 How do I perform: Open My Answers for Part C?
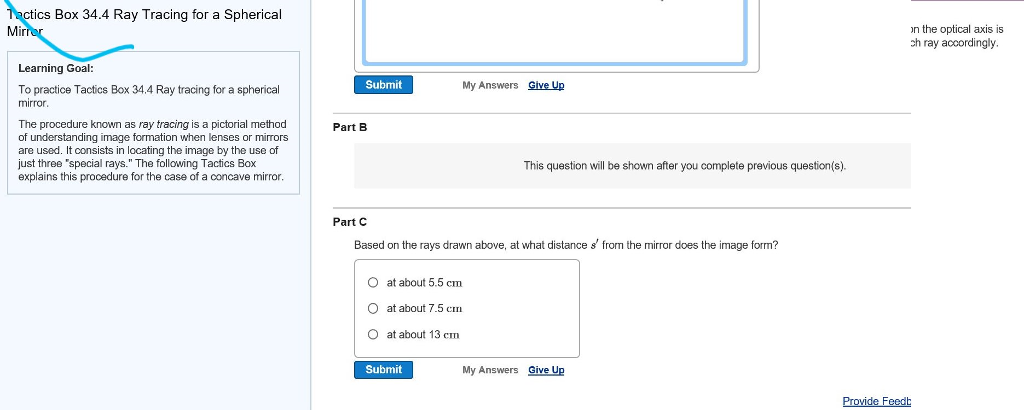coord(490,370)
